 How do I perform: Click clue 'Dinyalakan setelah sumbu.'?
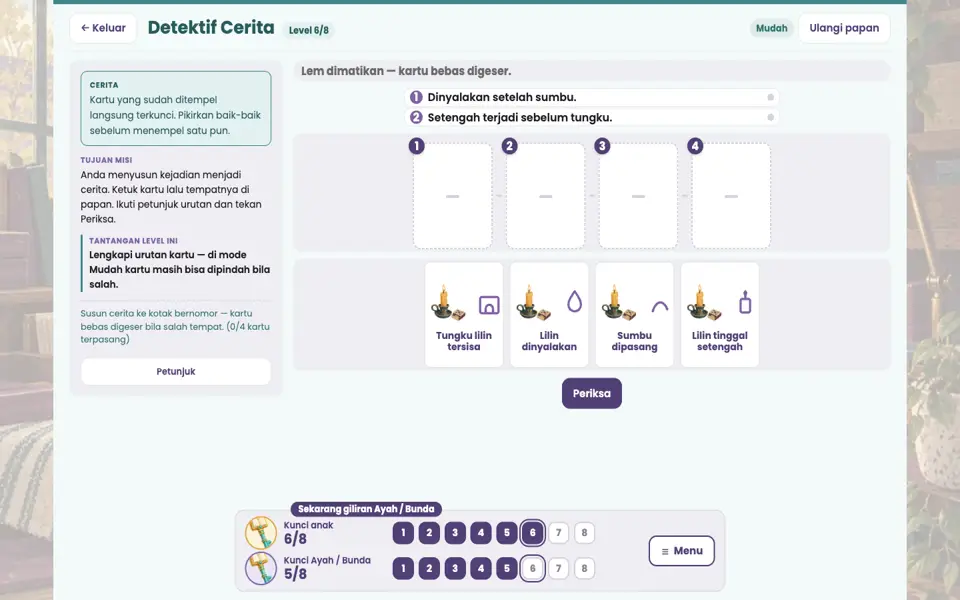click(591, 97)
